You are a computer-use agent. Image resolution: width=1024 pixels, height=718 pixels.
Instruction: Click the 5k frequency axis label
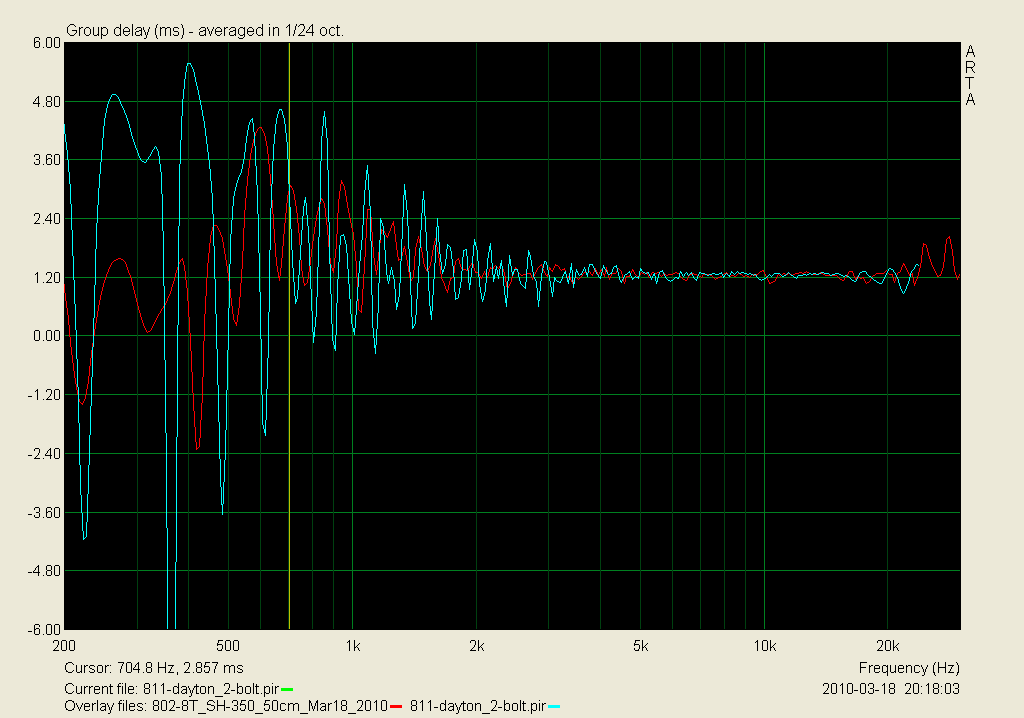[x=641, y=646]
